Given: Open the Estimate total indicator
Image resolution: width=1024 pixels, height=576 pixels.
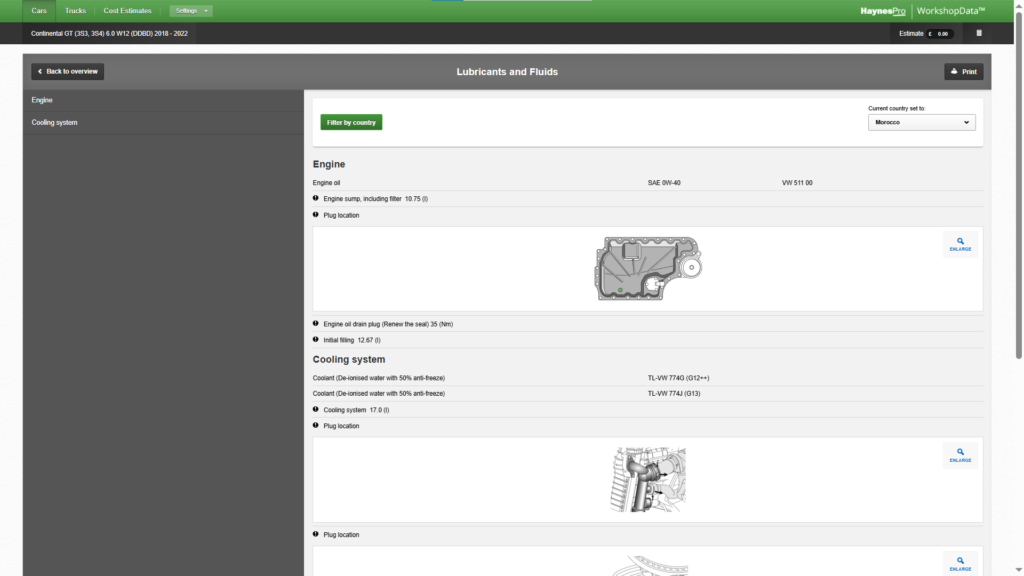Looking at the screenshot, I should (925, 33).
